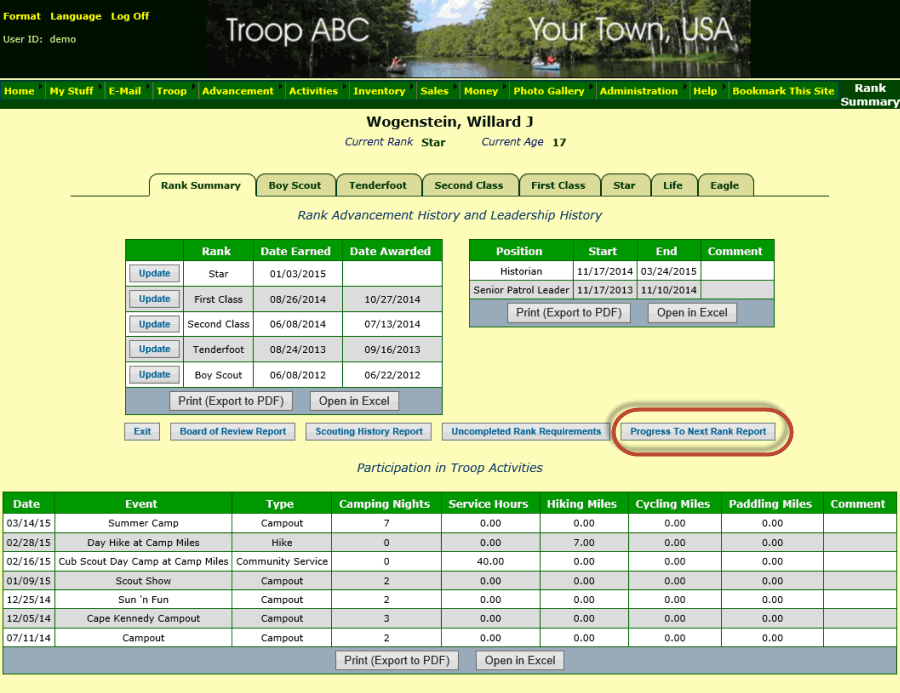Click Day Hike at Camp Miles event
This screenshot has width=900, height=693.
click(143, 543)
